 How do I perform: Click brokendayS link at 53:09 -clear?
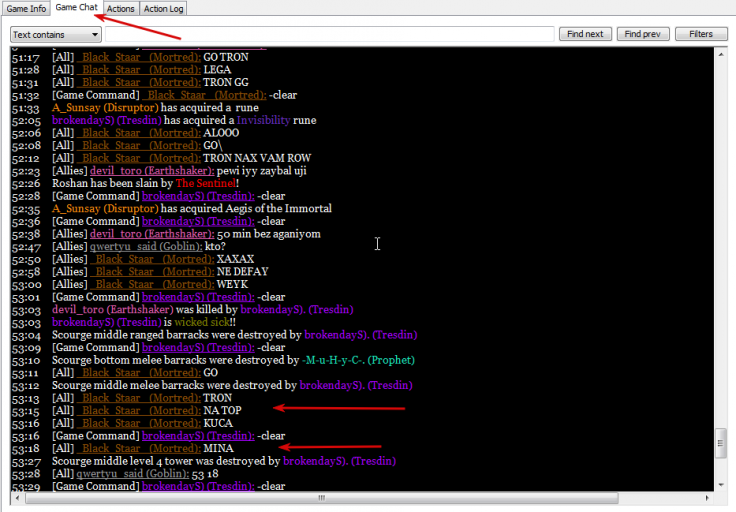point(199,348)
